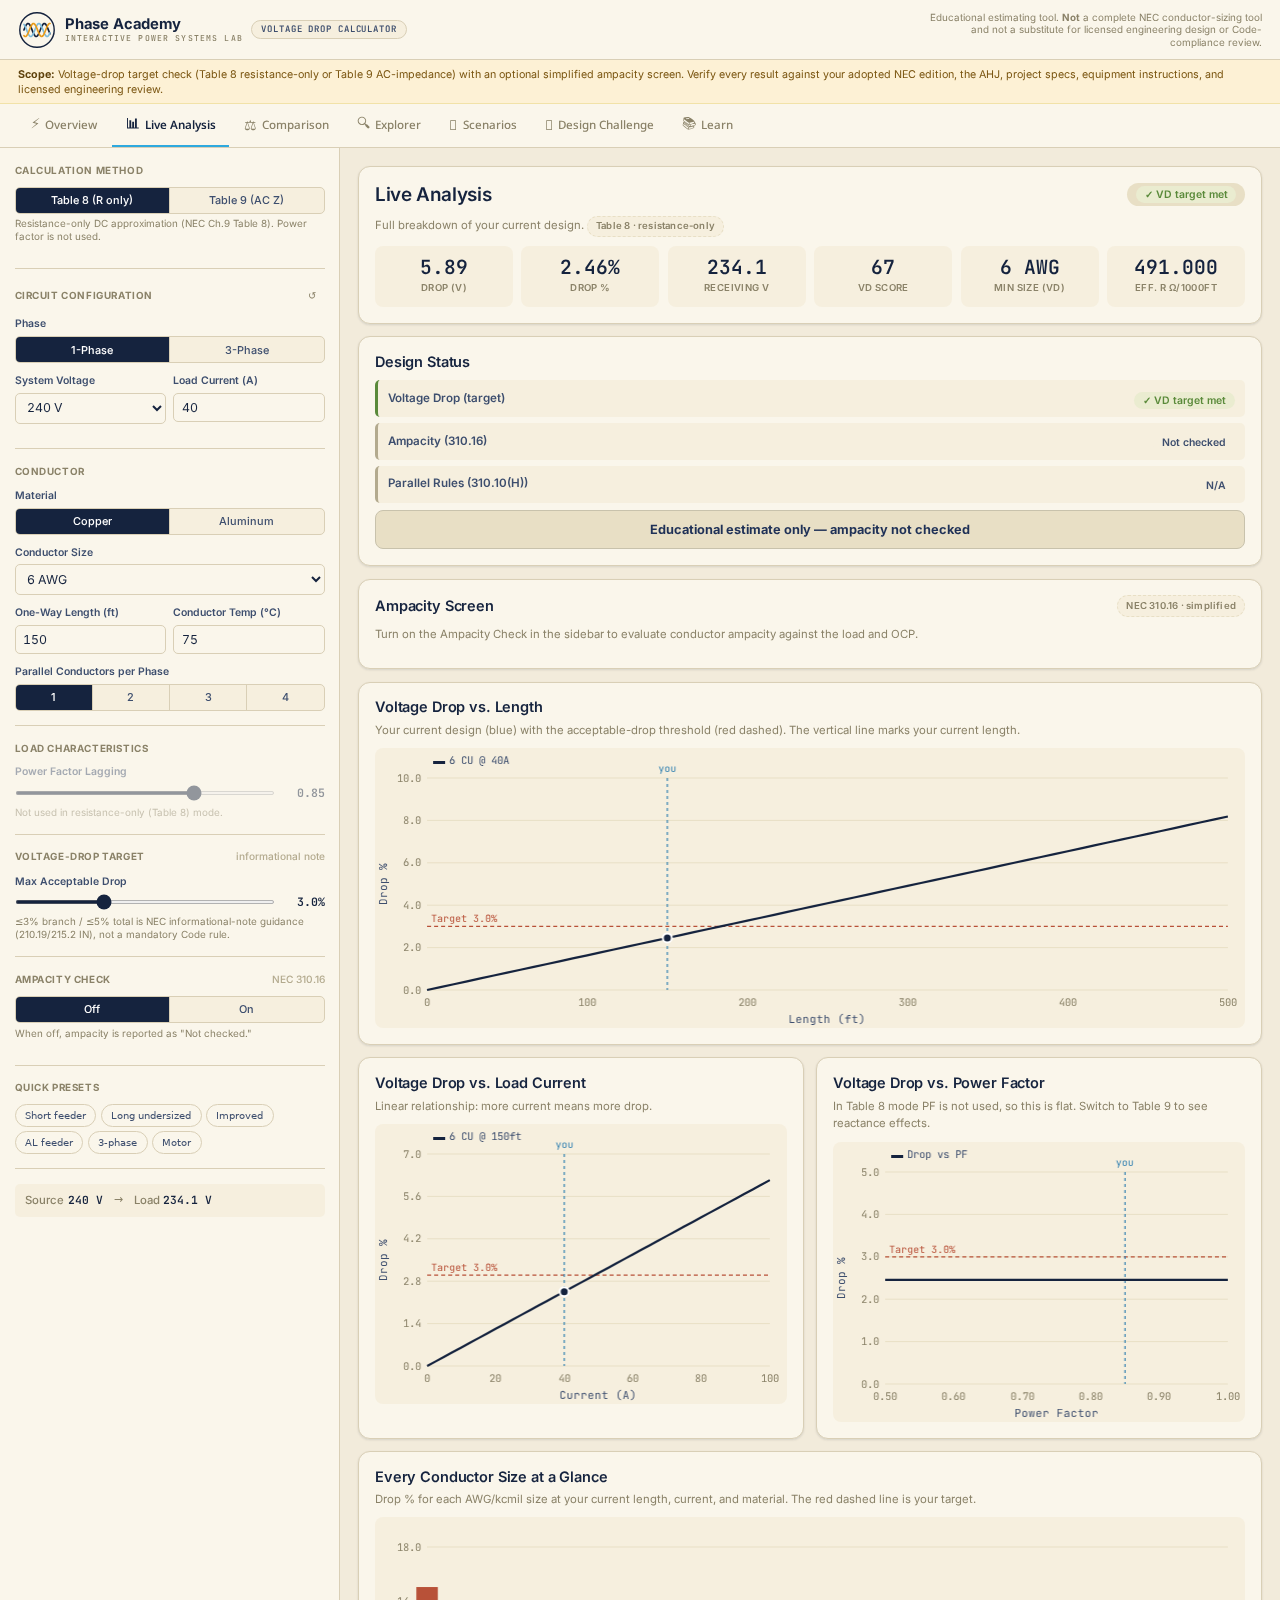Click the One-Way Length input field
The height and width of the screenshot is (1600, 1280).
pyautogui.click(x=90, y=639)
